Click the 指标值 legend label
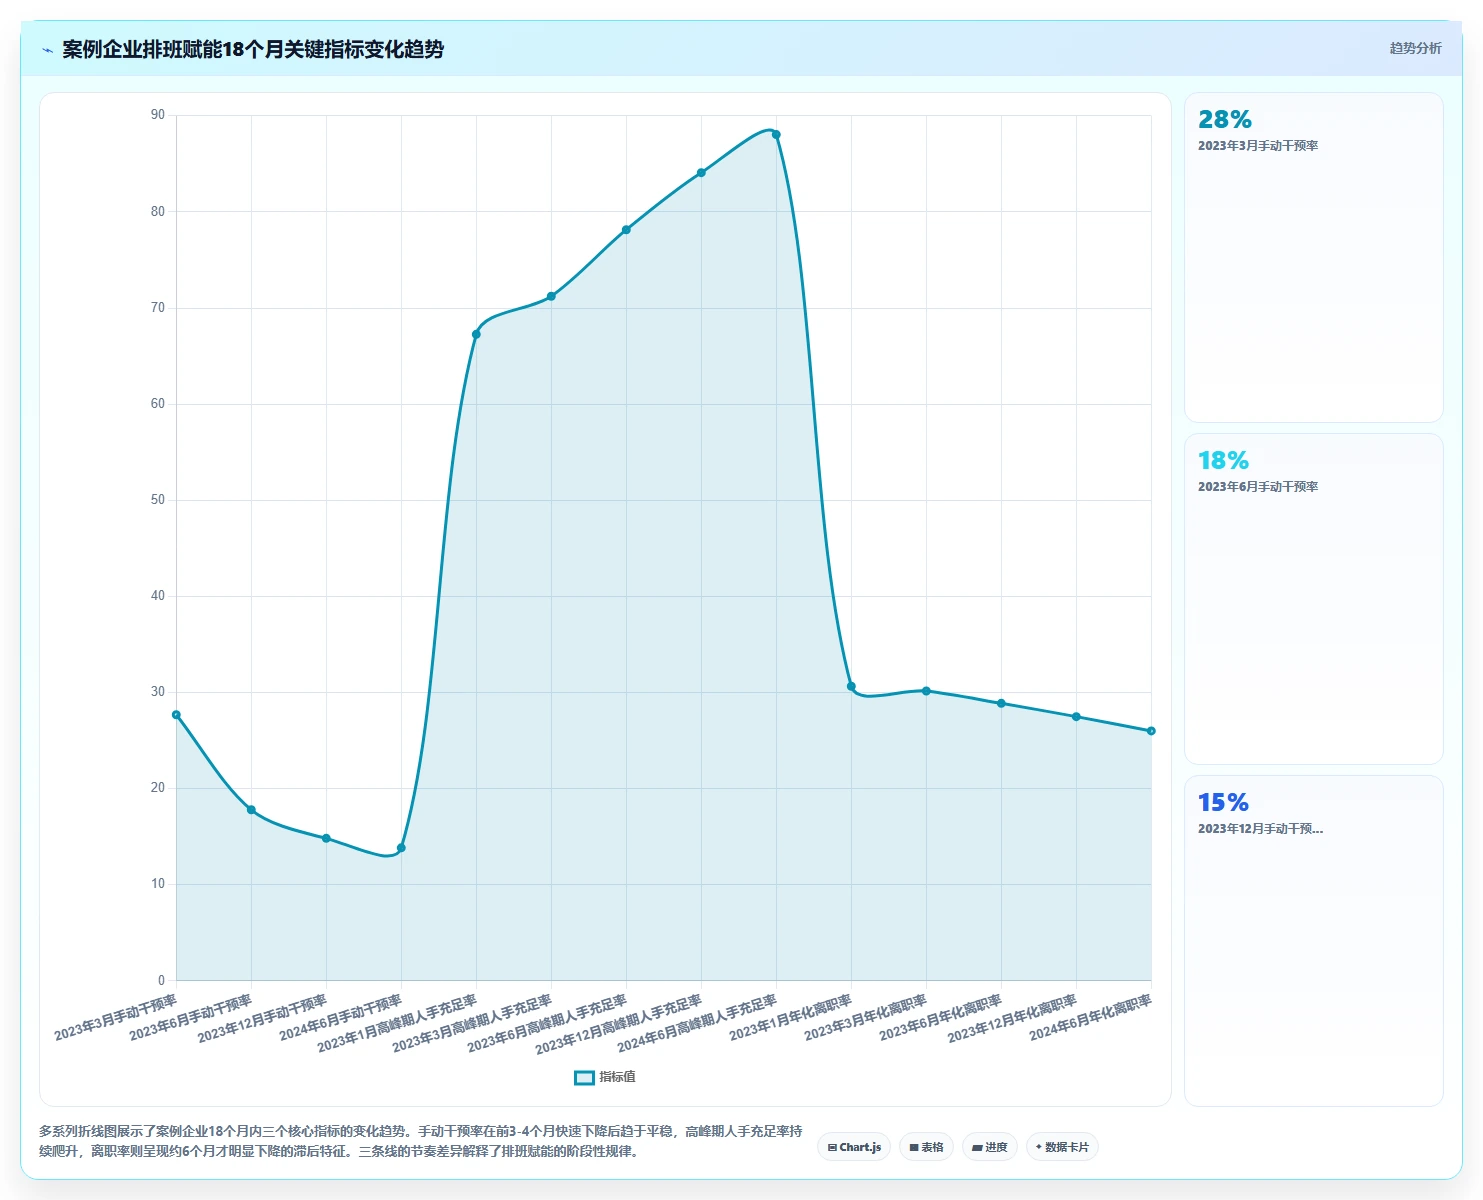The width and height of the screenshot is (1483, 1200). 617,1077
